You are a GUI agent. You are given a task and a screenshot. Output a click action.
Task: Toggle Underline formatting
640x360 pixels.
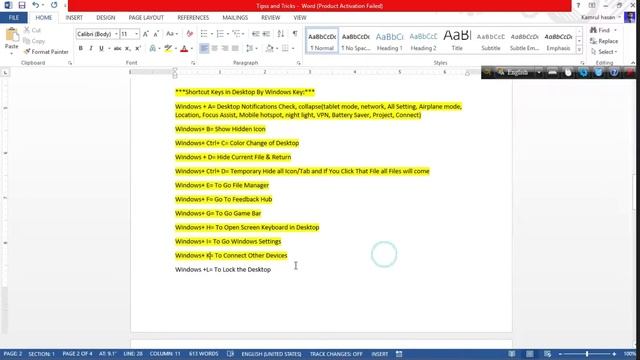(101, 49)
